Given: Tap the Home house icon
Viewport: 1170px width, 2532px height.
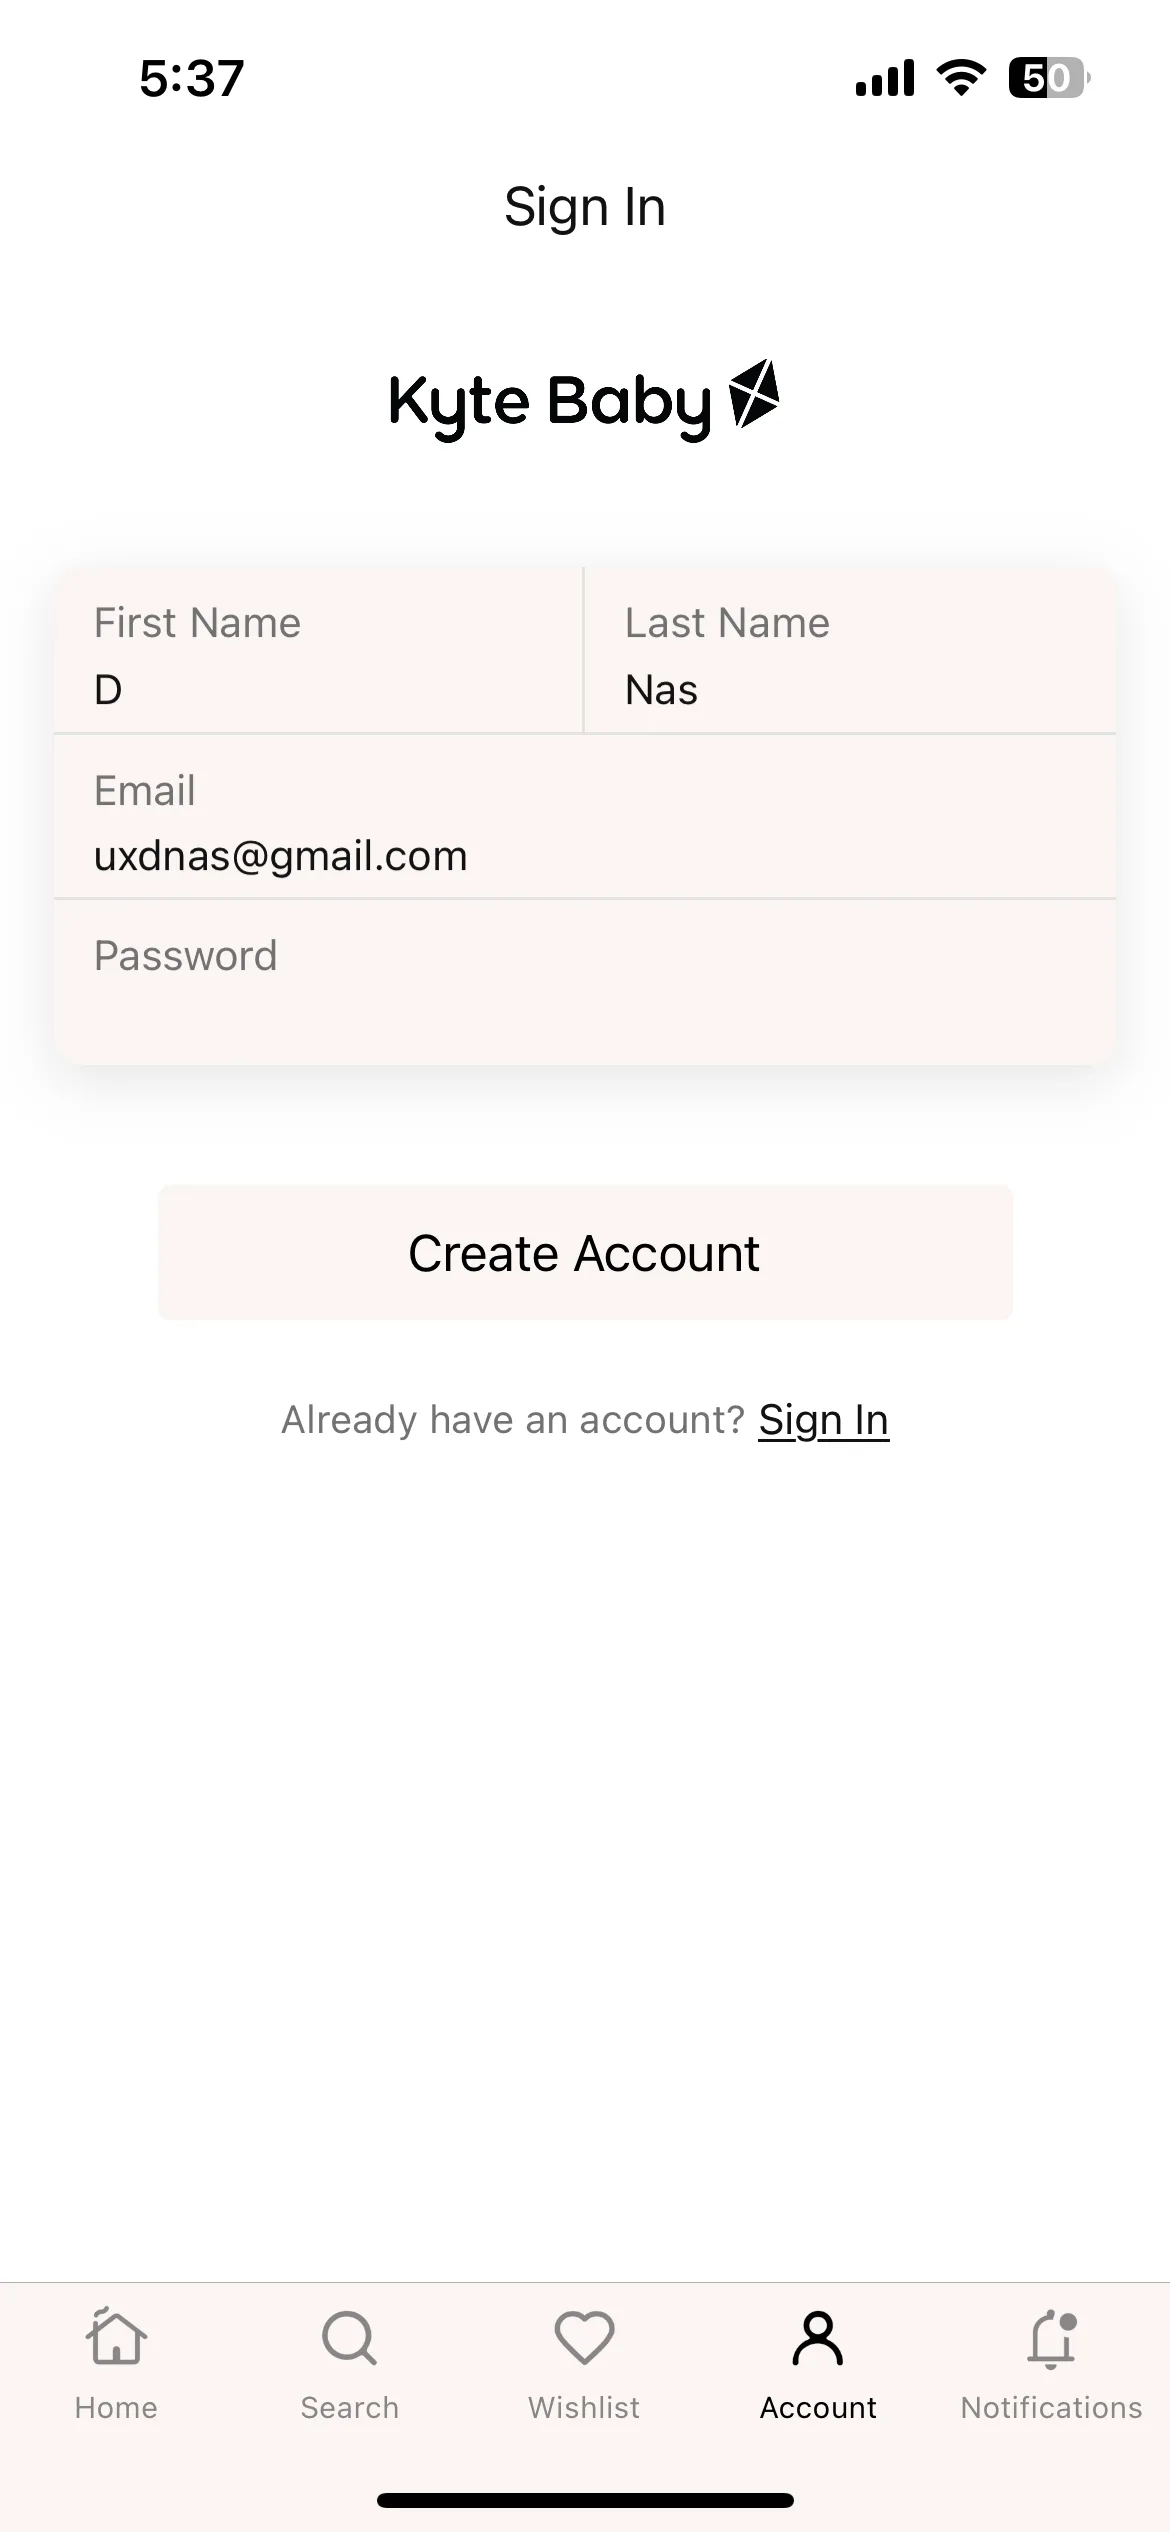Looking at the screenshot, I should coord(116,2337).
